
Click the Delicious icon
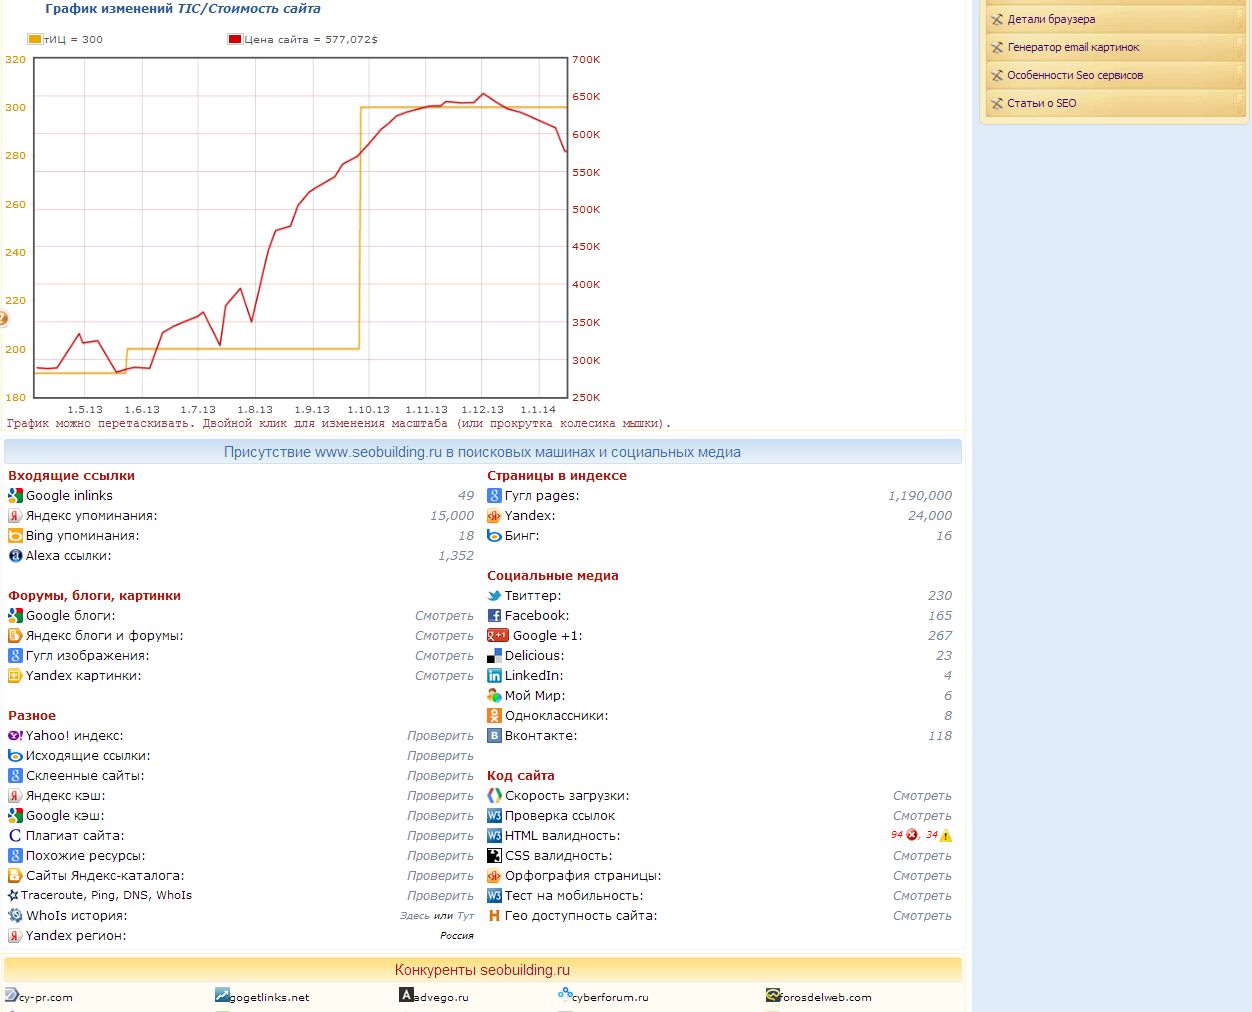click(494, 656)
